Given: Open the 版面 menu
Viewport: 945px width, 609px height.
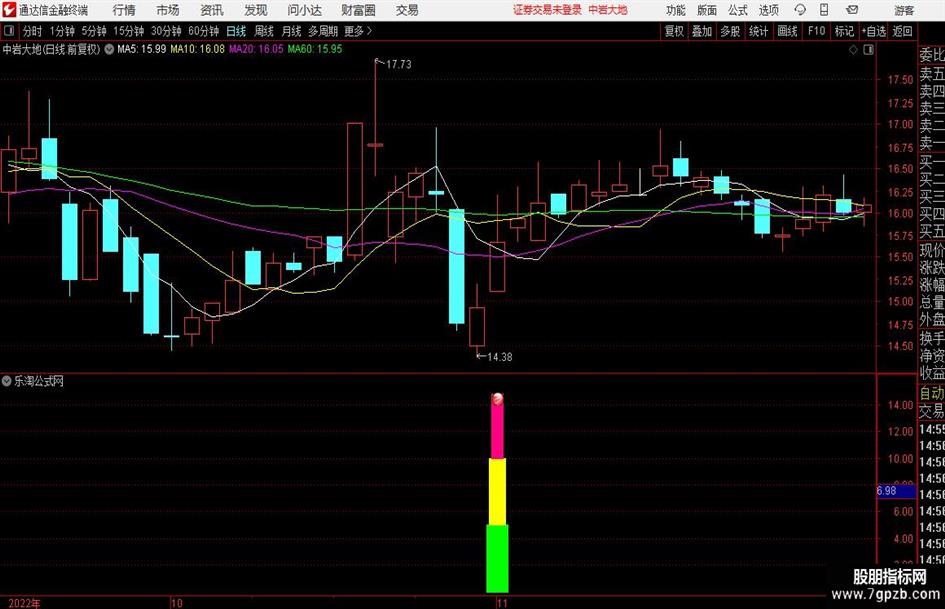Looking at the screenshot, I should (x=706, y=10).
